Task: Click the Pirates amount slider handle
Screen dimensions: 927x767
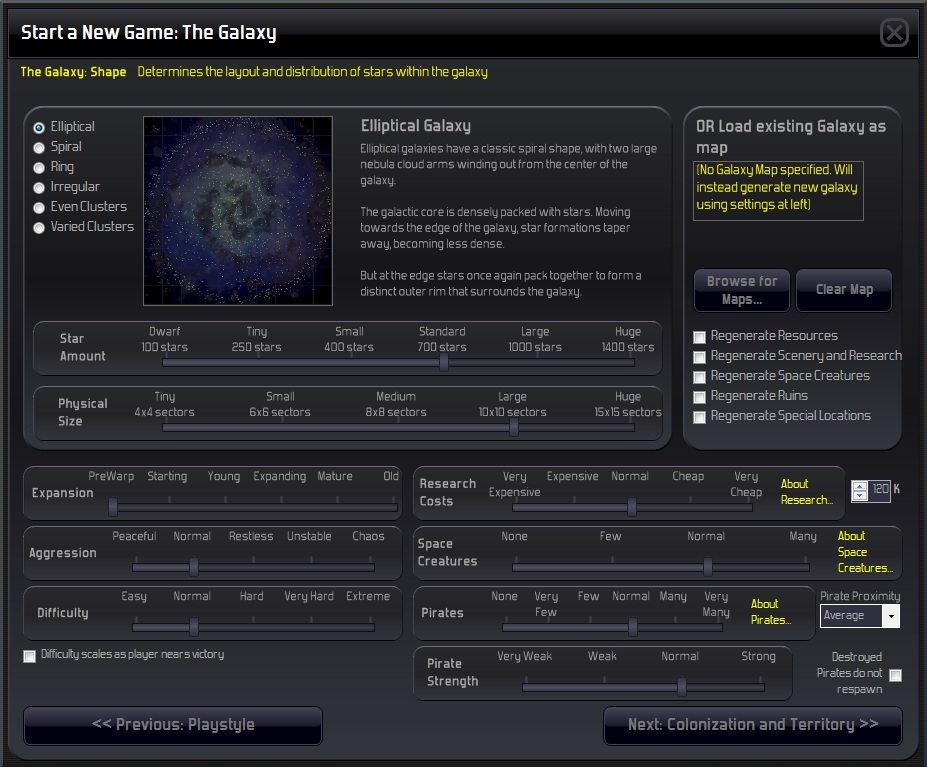Action: pos(633,627)
